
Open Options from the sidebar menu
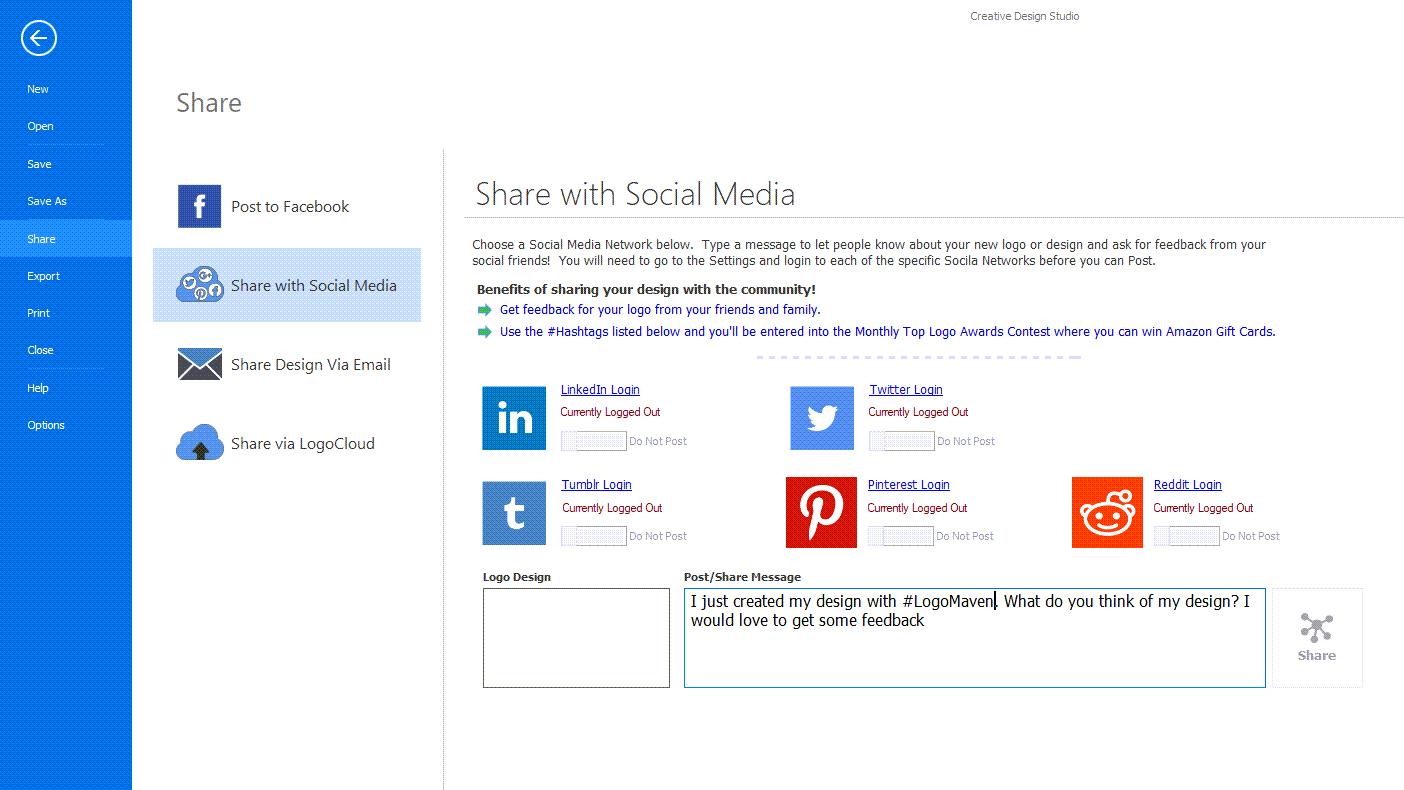pos(46,425)
